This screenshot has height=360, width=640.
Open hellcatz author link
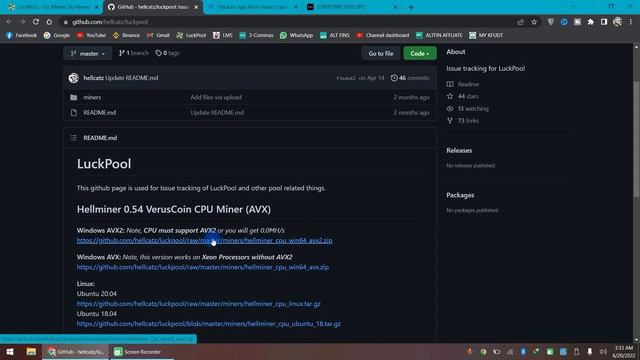point(93,78)
